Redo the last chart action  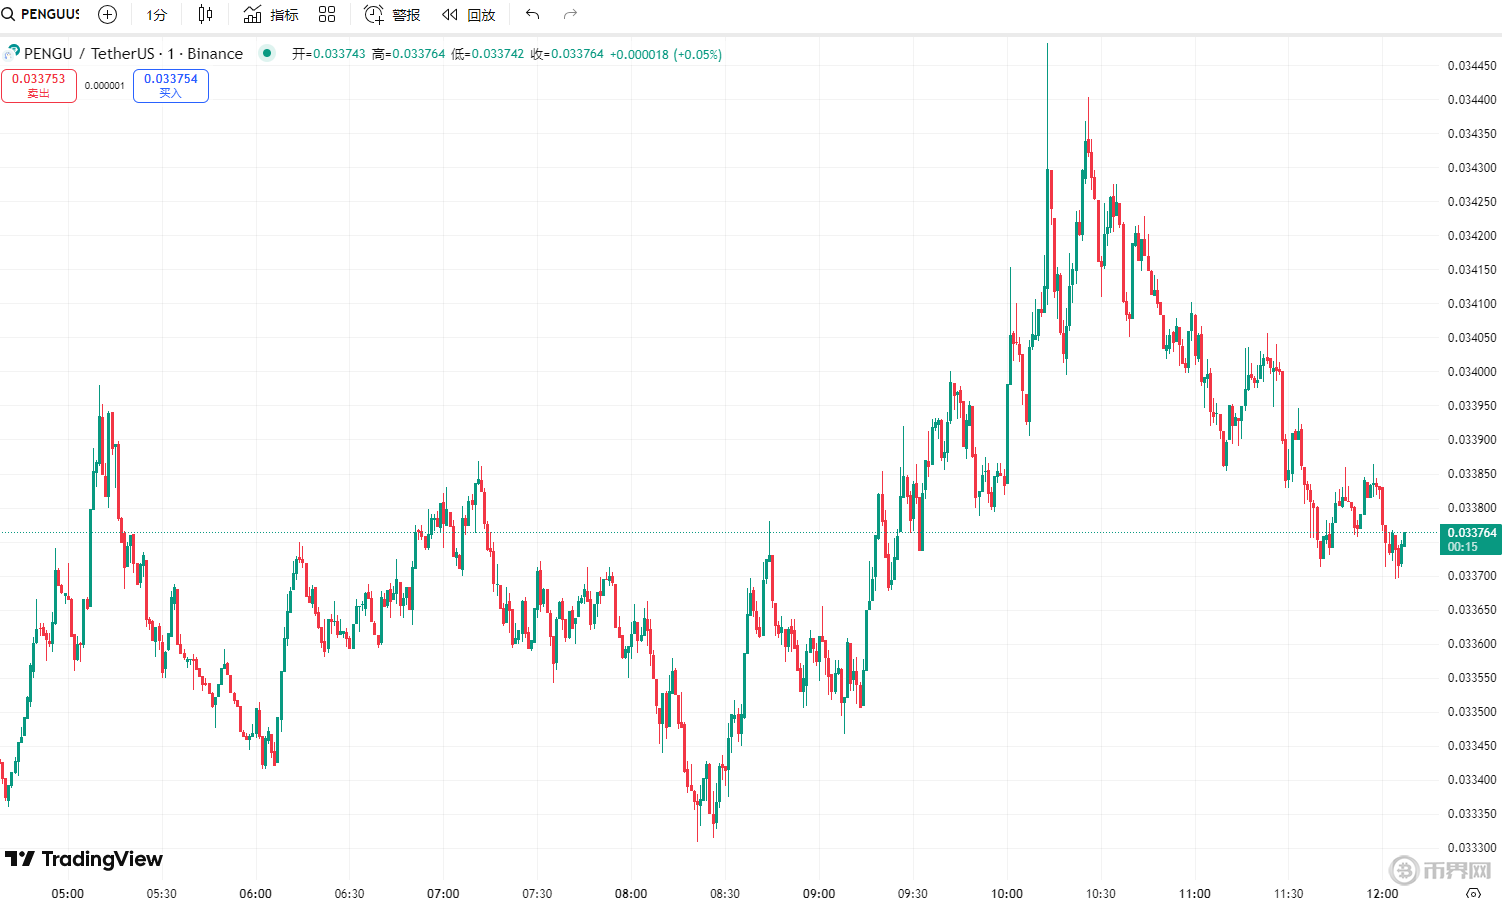[x=570, y=14]
